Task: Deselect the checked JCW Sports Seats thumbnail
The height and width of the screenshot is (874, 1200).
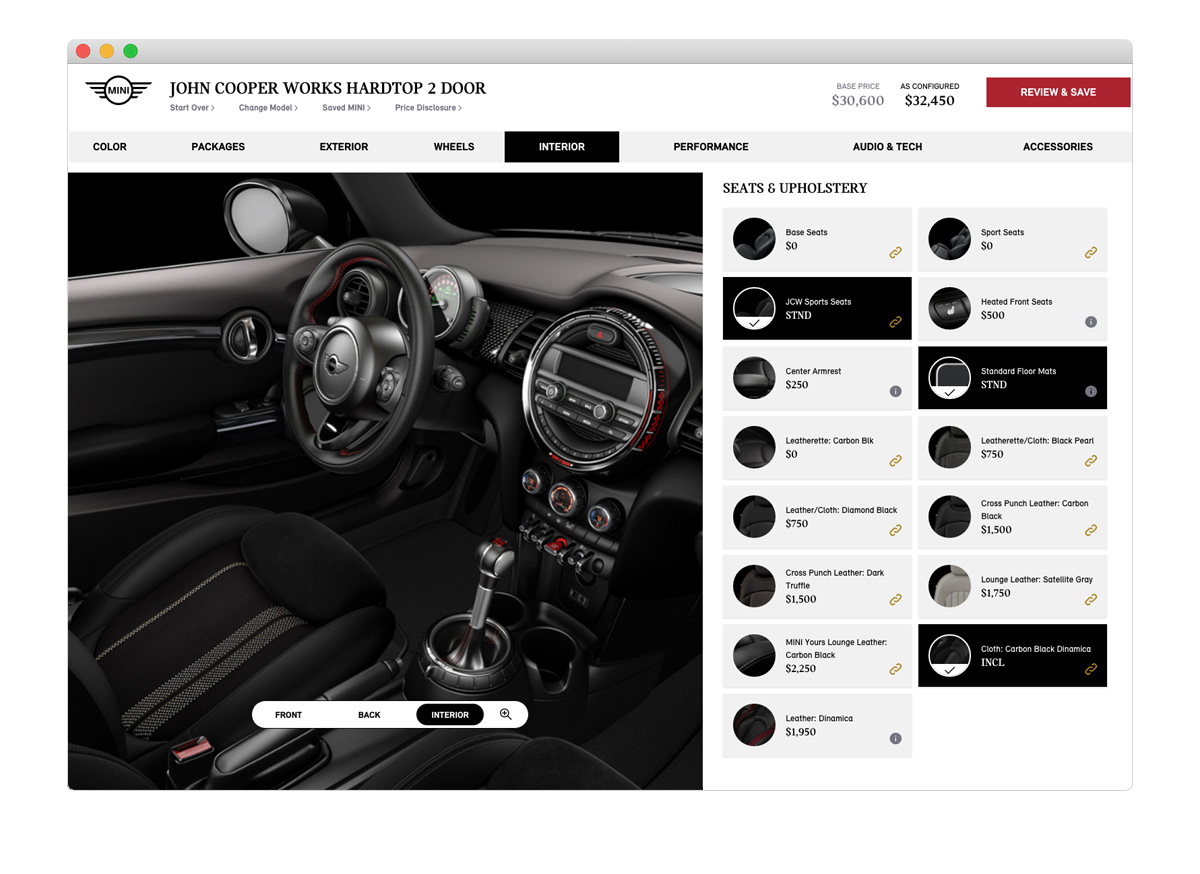Action: (x=754, y=308)
